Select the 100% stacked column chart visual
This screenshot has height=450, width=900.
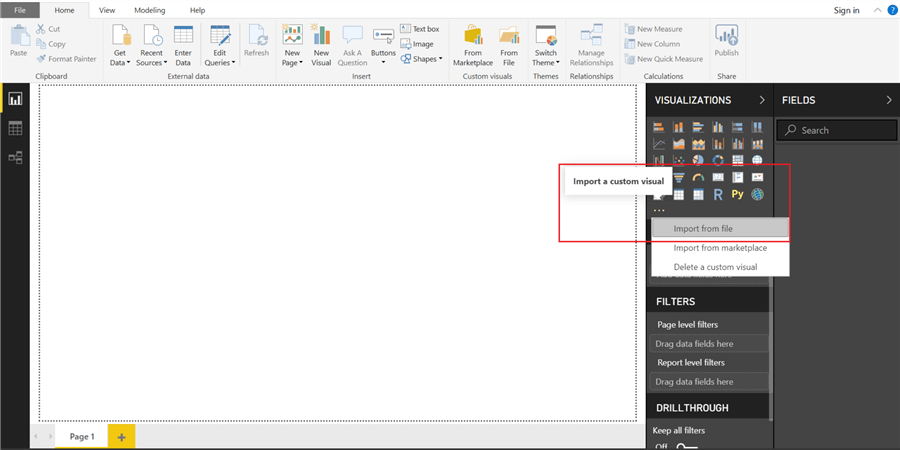click(x=757, y=127)
